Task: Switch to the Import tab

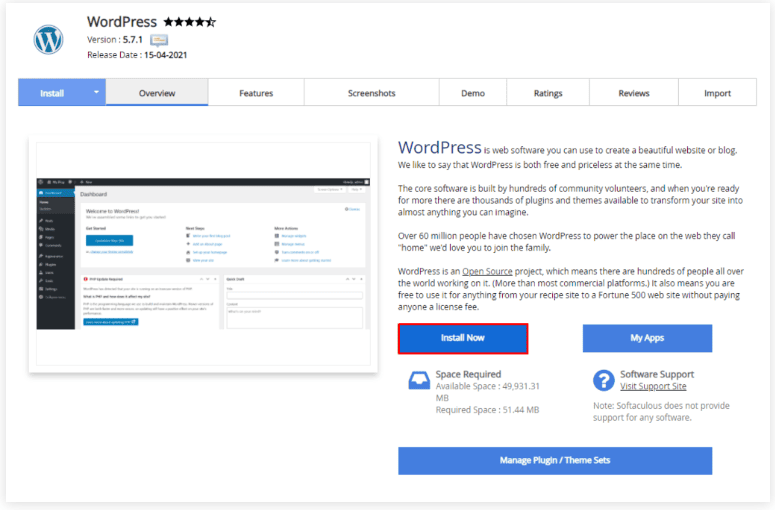Action: click(717, 93)
